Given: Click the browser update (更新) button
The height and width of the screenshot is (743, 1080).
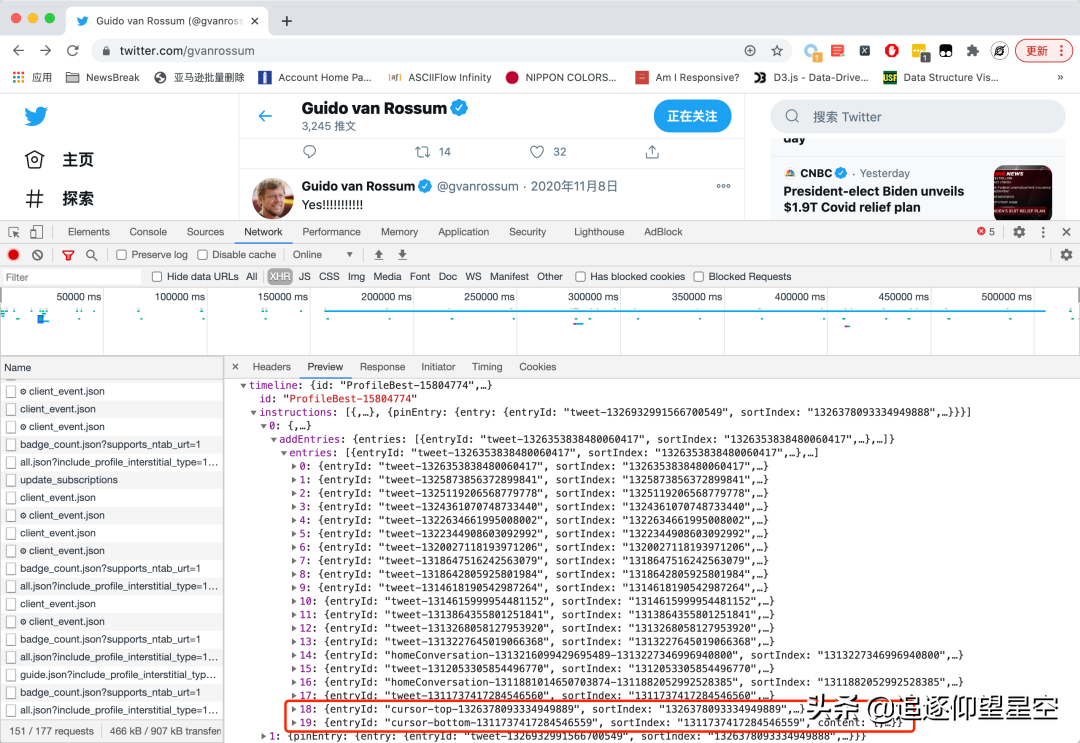Looking at the screenshot, I should point(1043,50).
